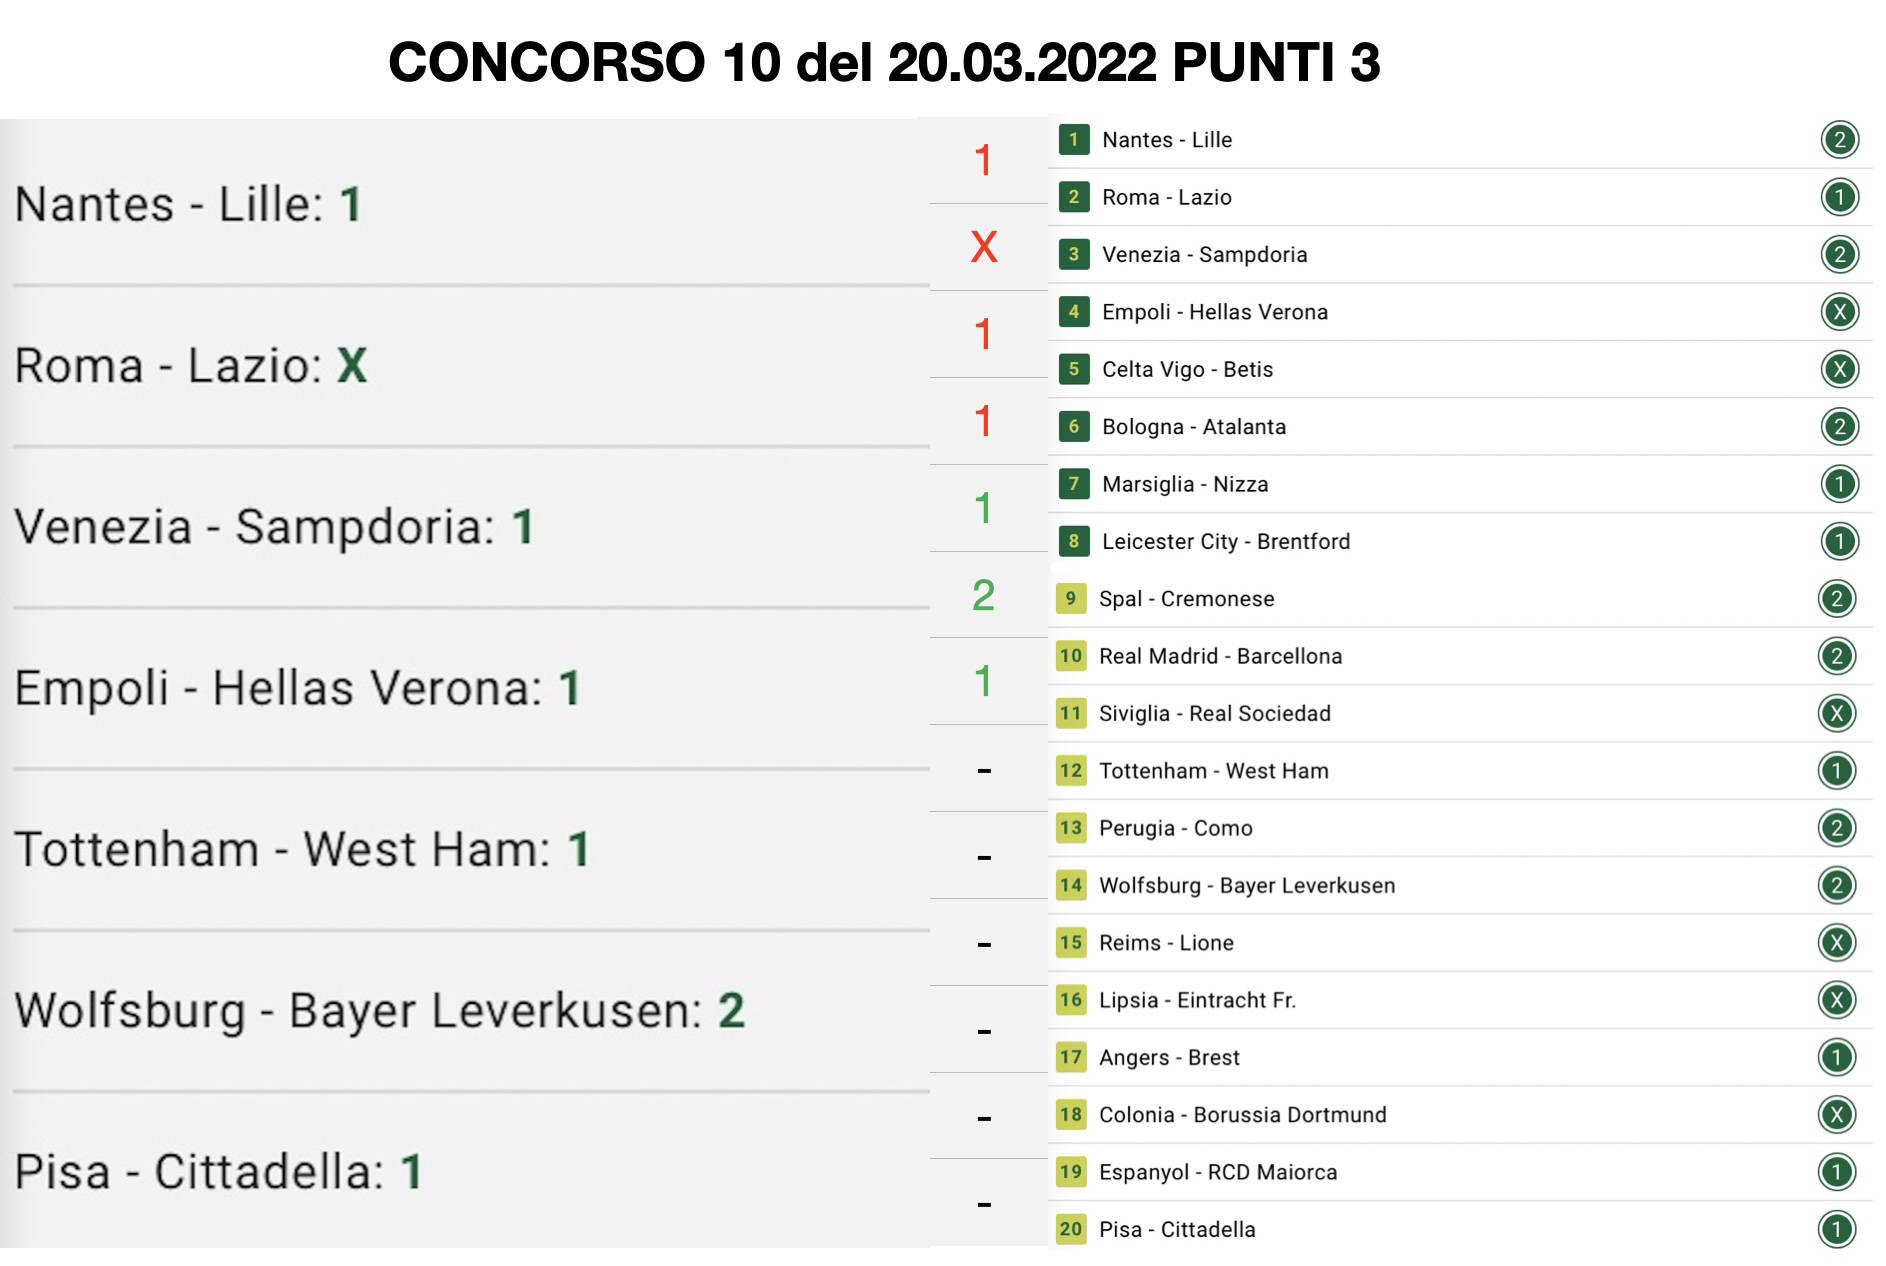Click the result circle for Real Madrid - Barcellona
Screen dimensions: 1886x1266
tap(1836, 656)
